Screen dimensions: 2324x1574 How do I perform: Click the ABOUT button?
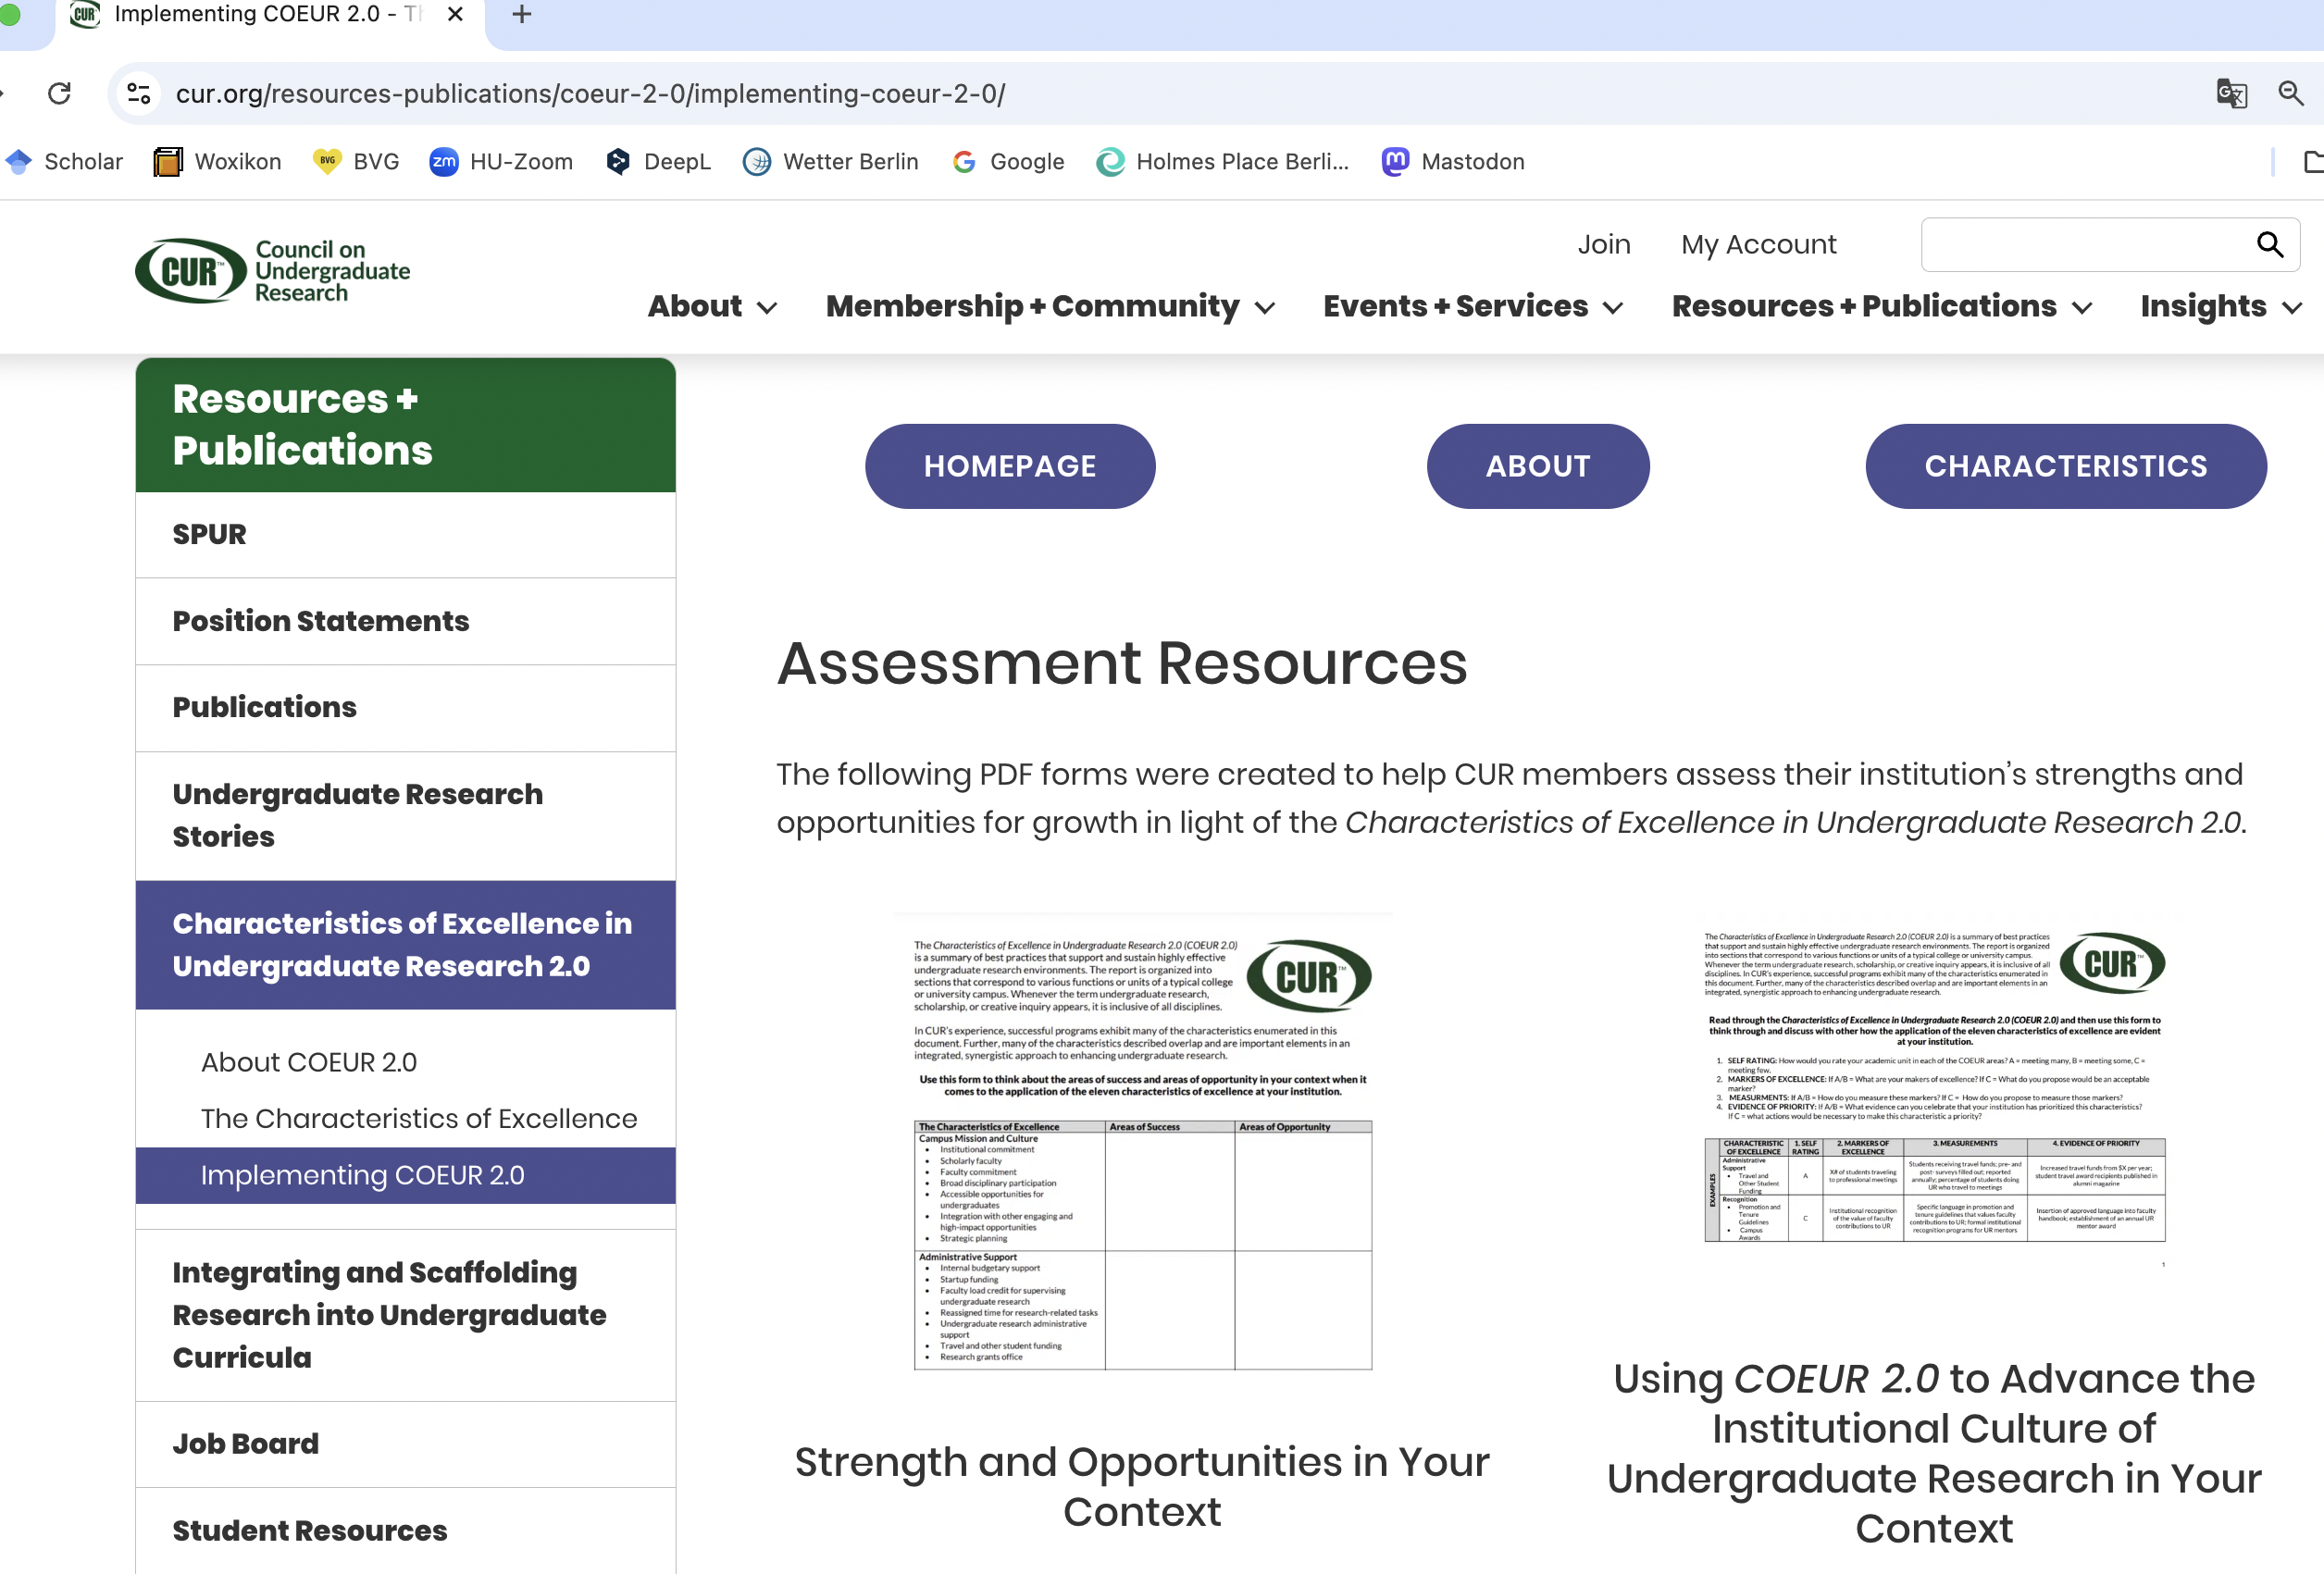point(1537,466)
